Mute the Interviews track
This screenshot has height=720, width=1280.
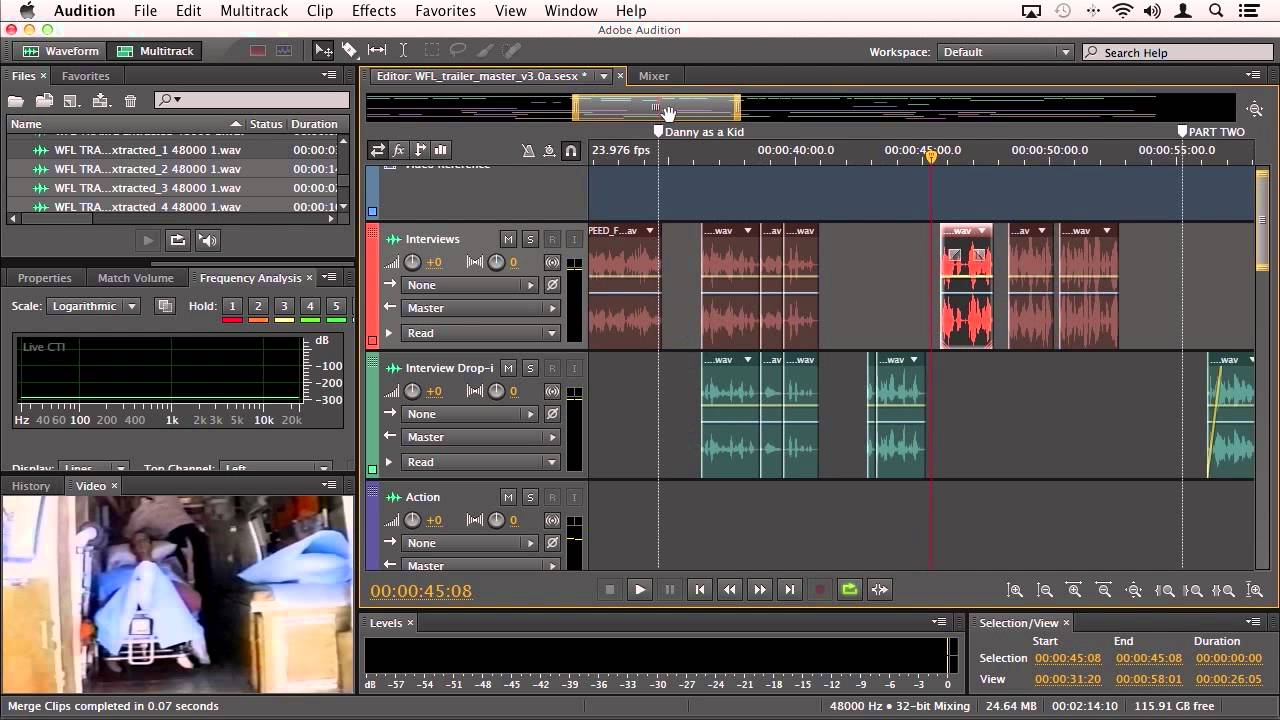508,239
